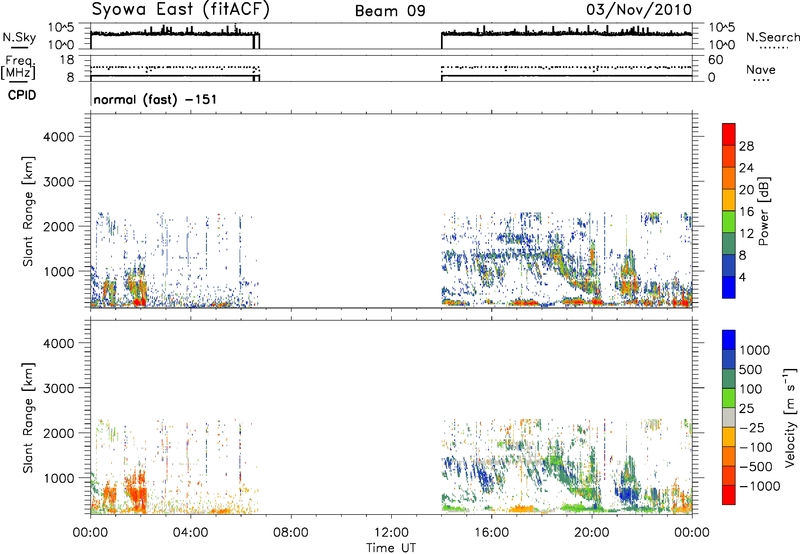Click the '28' power colorbar label
The image size is (800, 554).
pyautogui.click(x=746, y=146)
